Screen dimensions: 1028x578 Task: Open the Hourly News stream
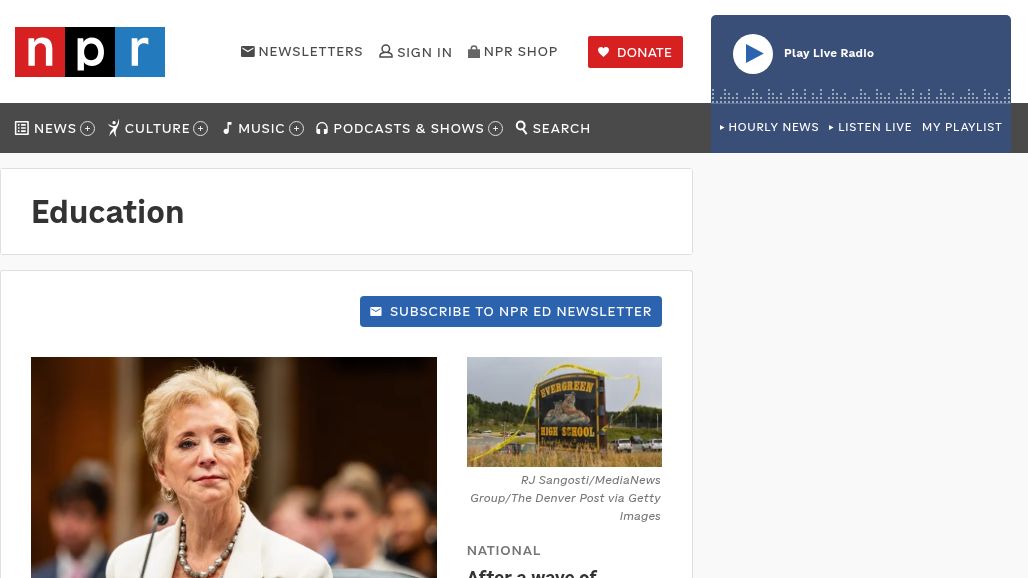[x=769, y=127]
